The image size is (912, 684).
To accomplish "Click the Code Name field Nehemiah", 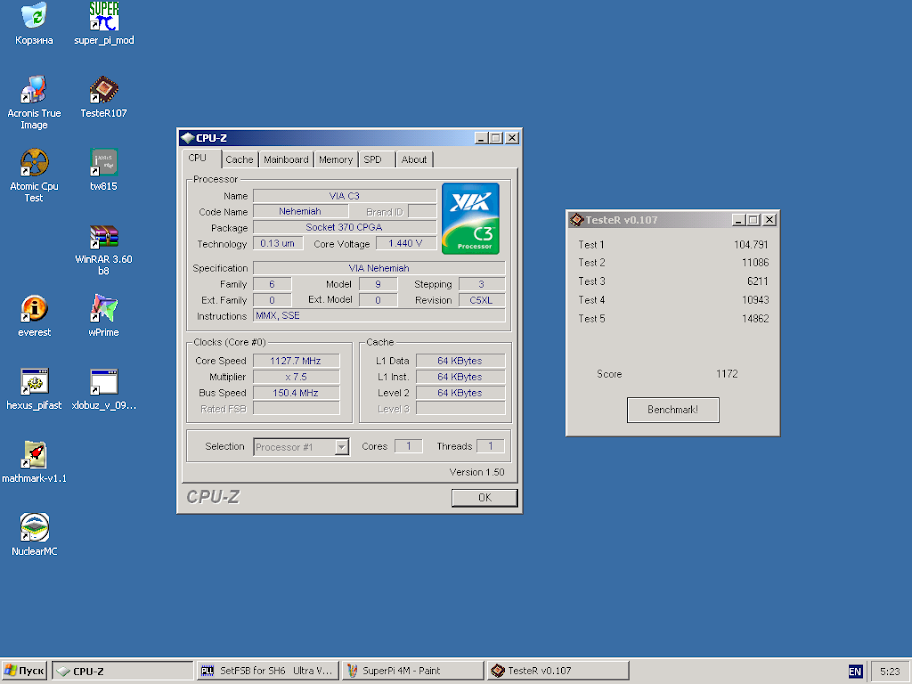I will point(300,211).
